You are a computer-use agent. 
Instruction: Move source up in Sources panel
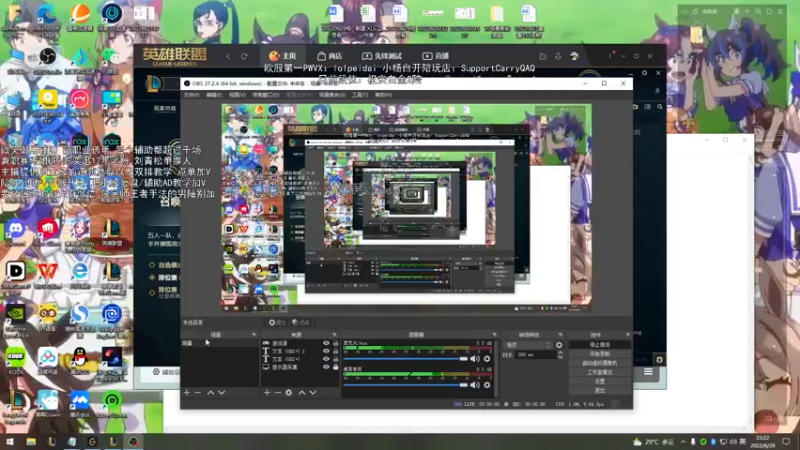click(302, 392)
